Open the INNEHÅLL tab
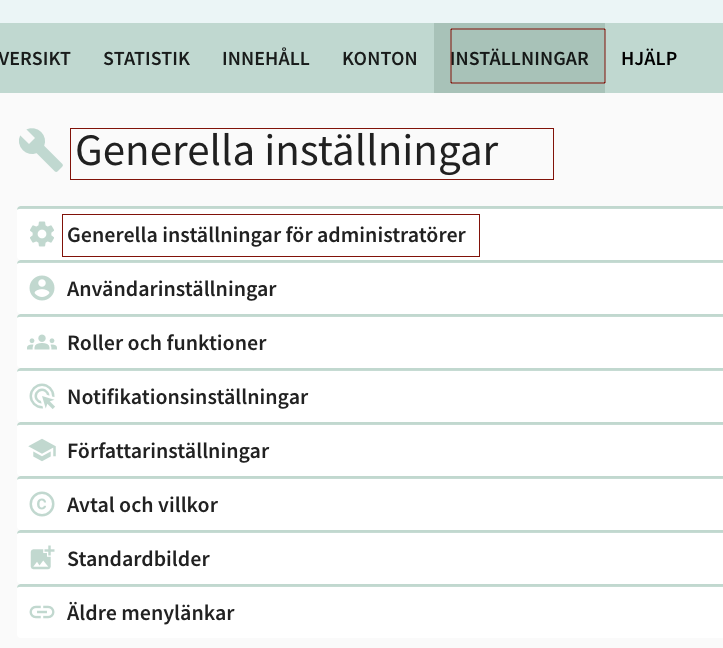Viewport: 723px width, 648px height. coord(265,58)
